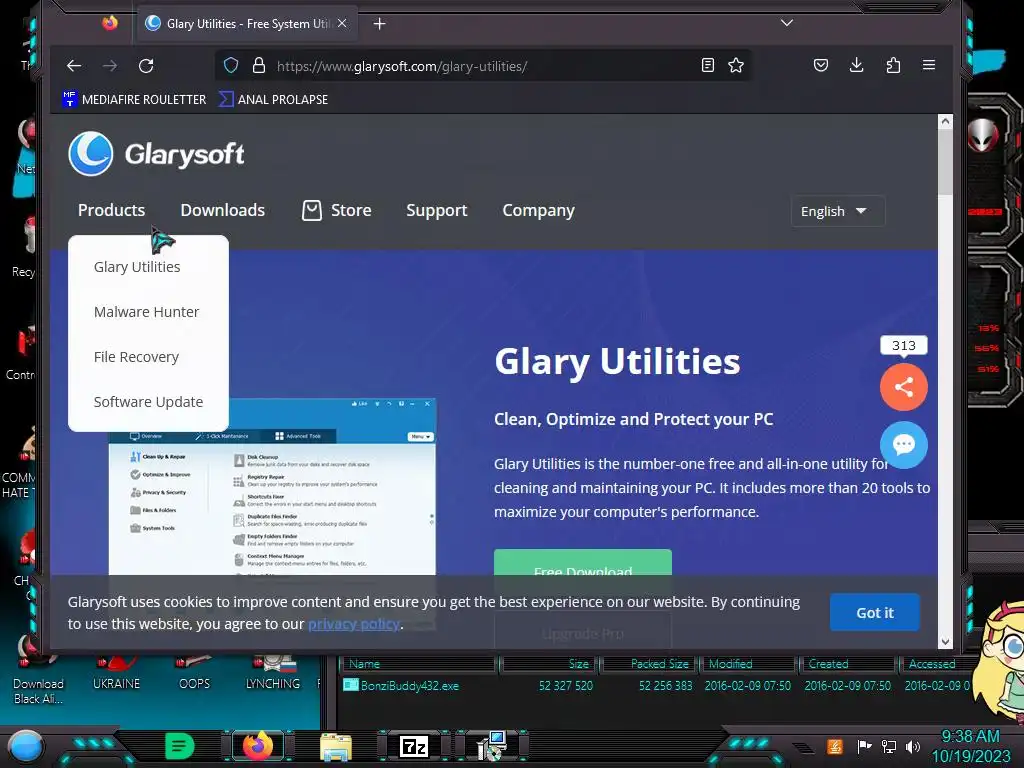Open Action Center flag in tray
Image resolution: width=1024 pixels, height=768 pixels.
(x=864, y=746)
